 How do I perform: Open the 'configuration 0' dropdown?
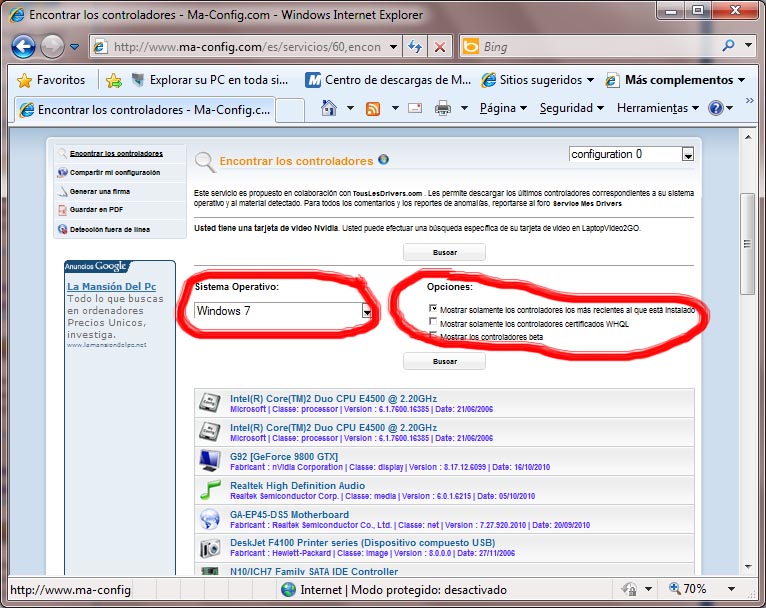(631, 154)
